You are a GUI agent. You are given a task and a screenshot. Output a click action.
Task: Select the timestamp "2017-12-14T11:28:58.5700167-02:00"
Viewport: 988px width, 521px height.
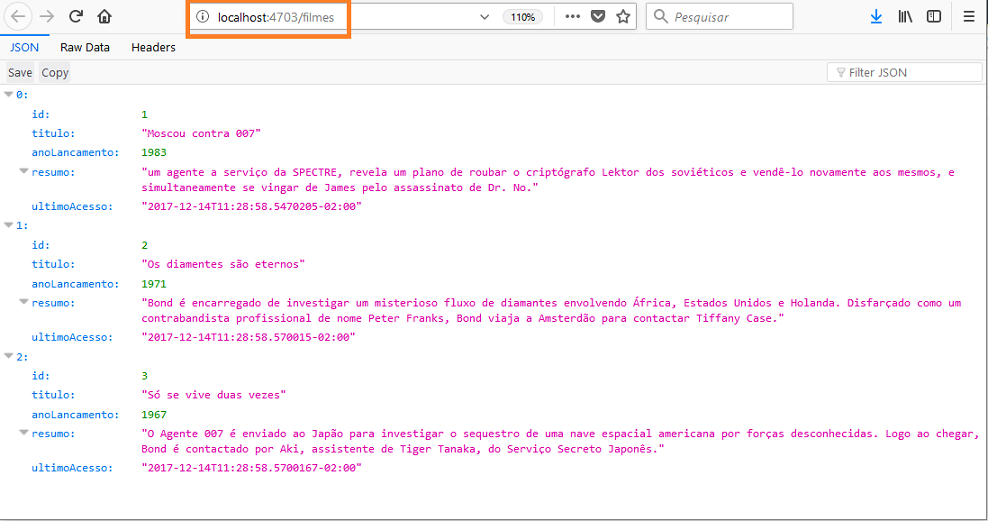[x=251, y=467]
